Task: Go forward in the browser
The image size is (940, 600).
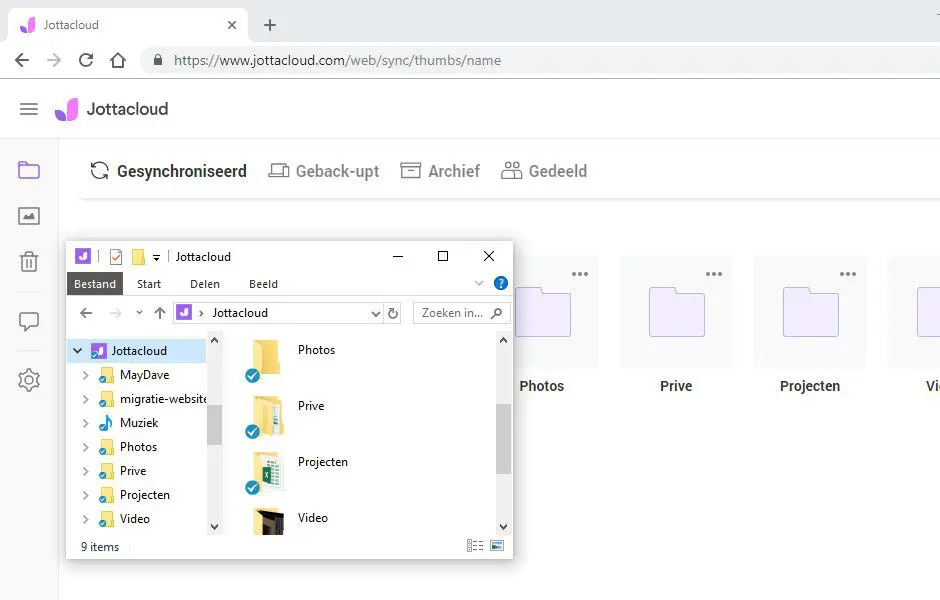Action: [54, 60]
